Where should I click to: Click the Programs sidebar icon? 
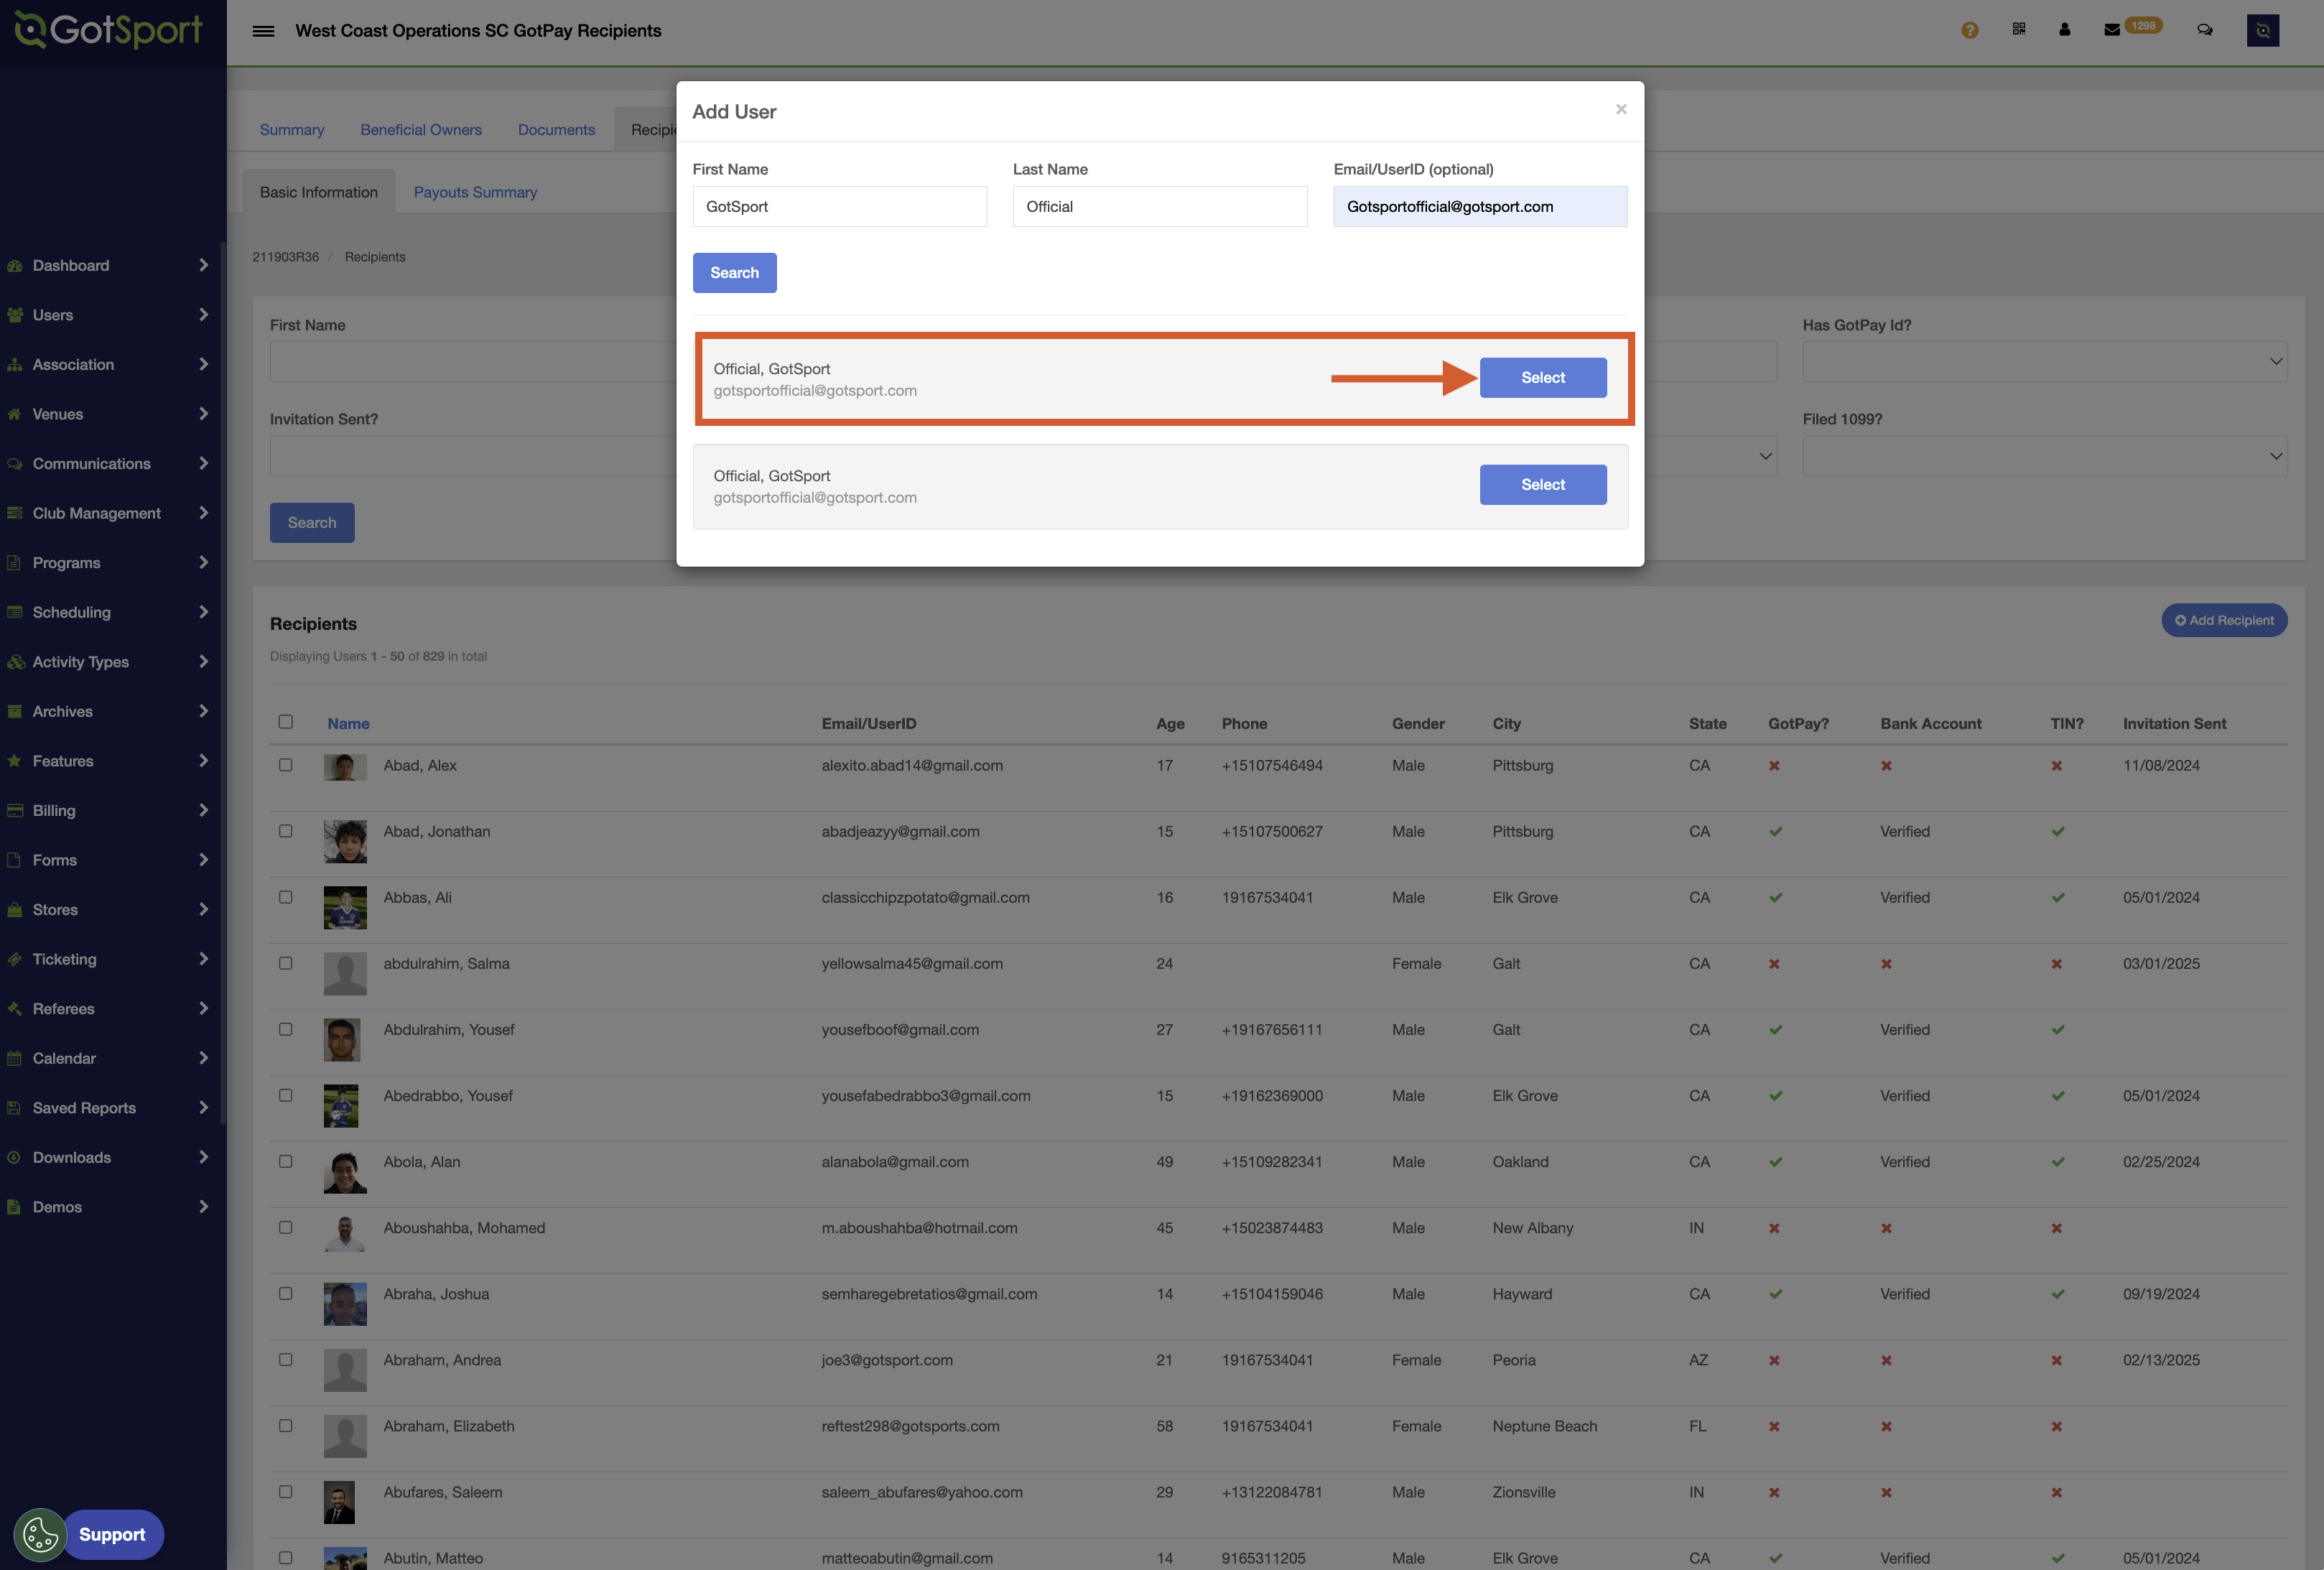(x=14, y=563)
